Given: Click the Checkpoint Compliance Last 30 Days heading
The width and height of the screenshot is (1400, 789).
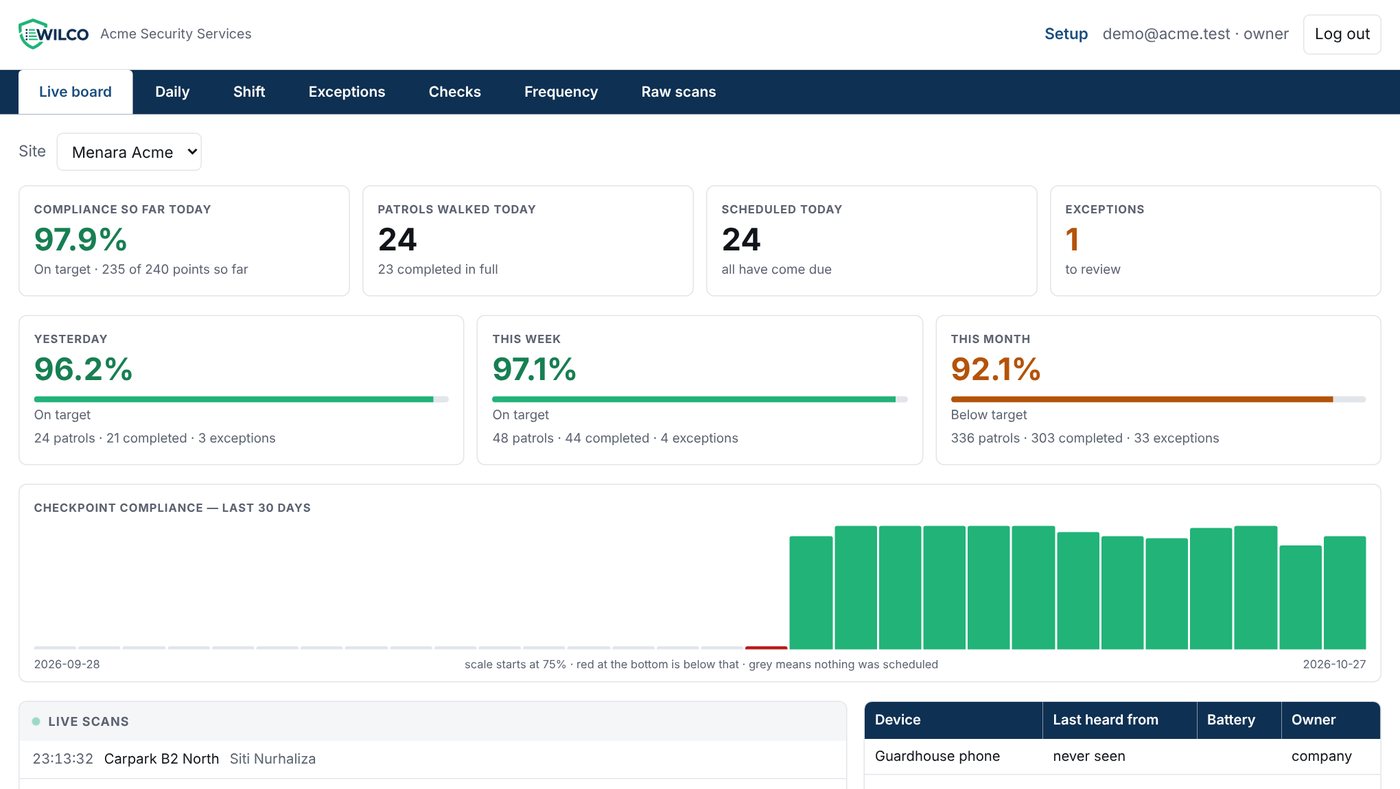Looking at the screenshot, I should 172,508.
